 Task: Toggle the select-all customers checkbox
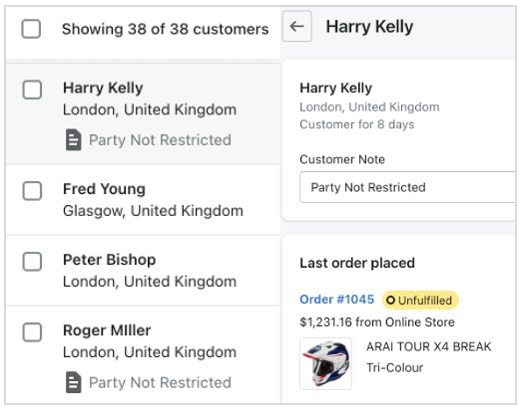tap(31, 29)
